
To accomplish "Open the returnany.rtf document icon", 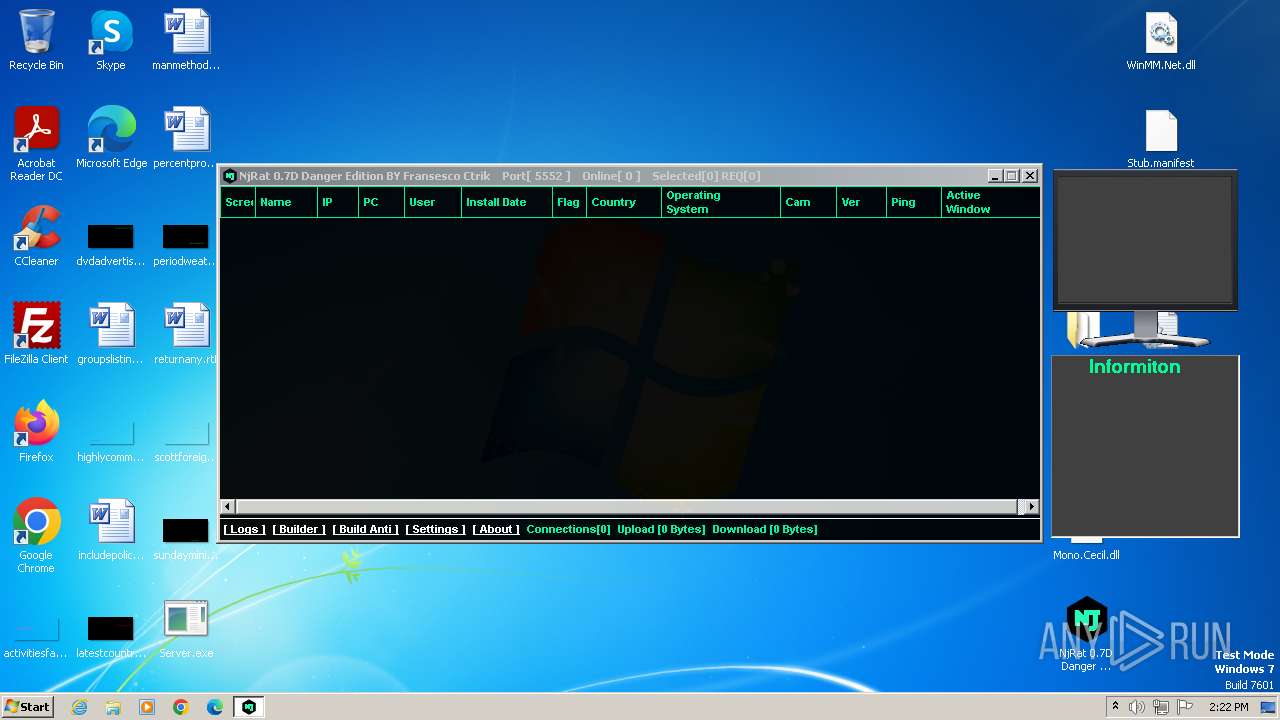I will pyautogui.click(x=186, y=334).
